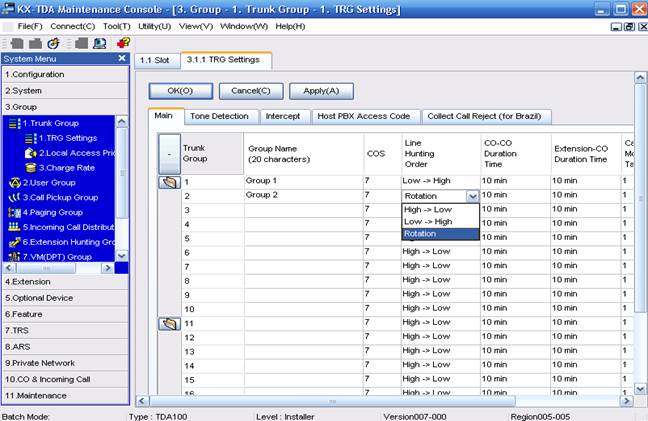Open the Window(W) menu

[x=244, y=26]
